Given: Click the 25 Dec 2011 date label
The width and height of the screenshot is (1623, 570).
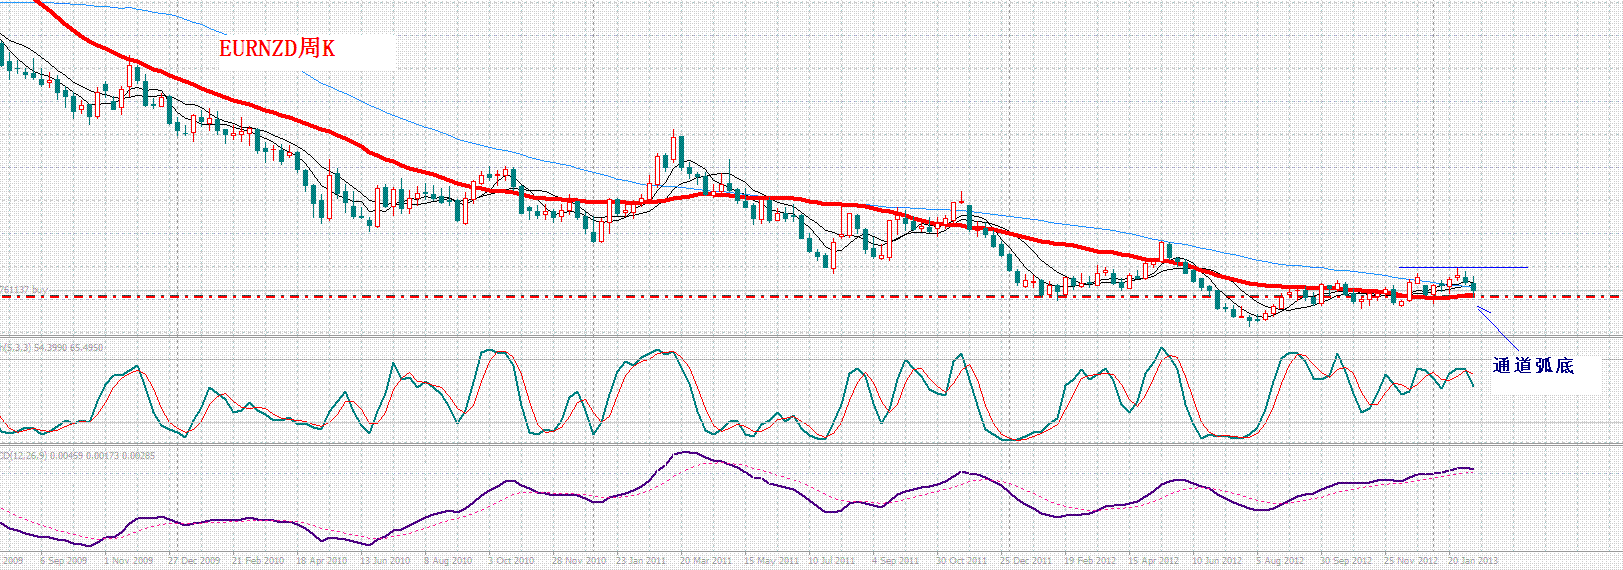Looking at the screenshot, I should 1026,561.
